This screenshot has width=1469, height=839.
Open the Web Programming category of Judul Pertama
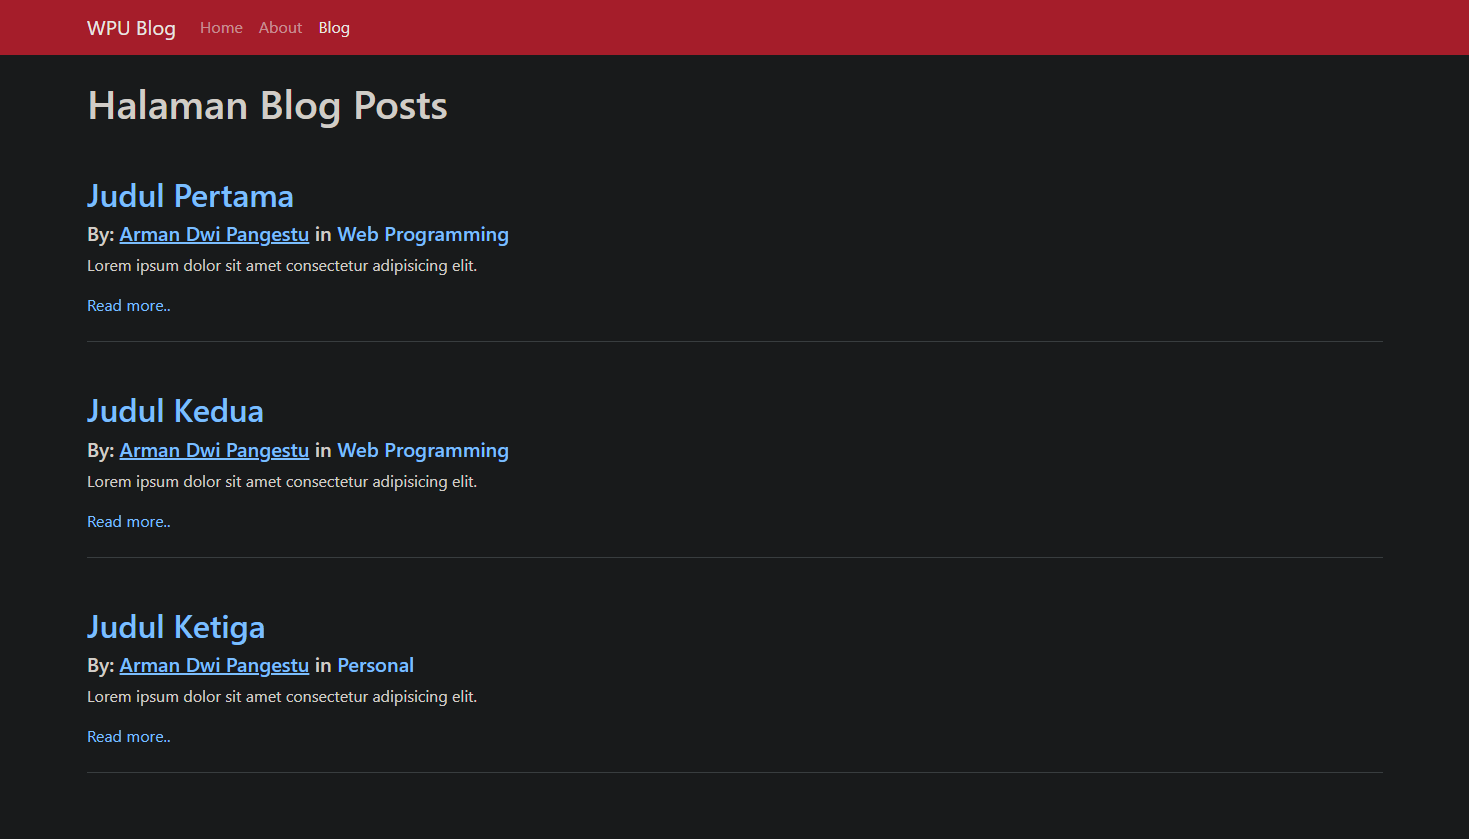click(423, 234)
